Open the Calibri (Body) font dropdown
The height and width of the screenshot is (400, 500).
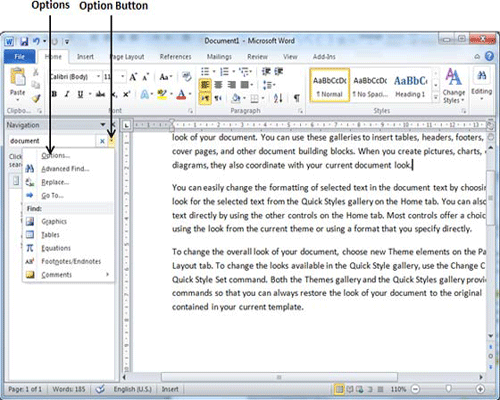tap(75, 77)
